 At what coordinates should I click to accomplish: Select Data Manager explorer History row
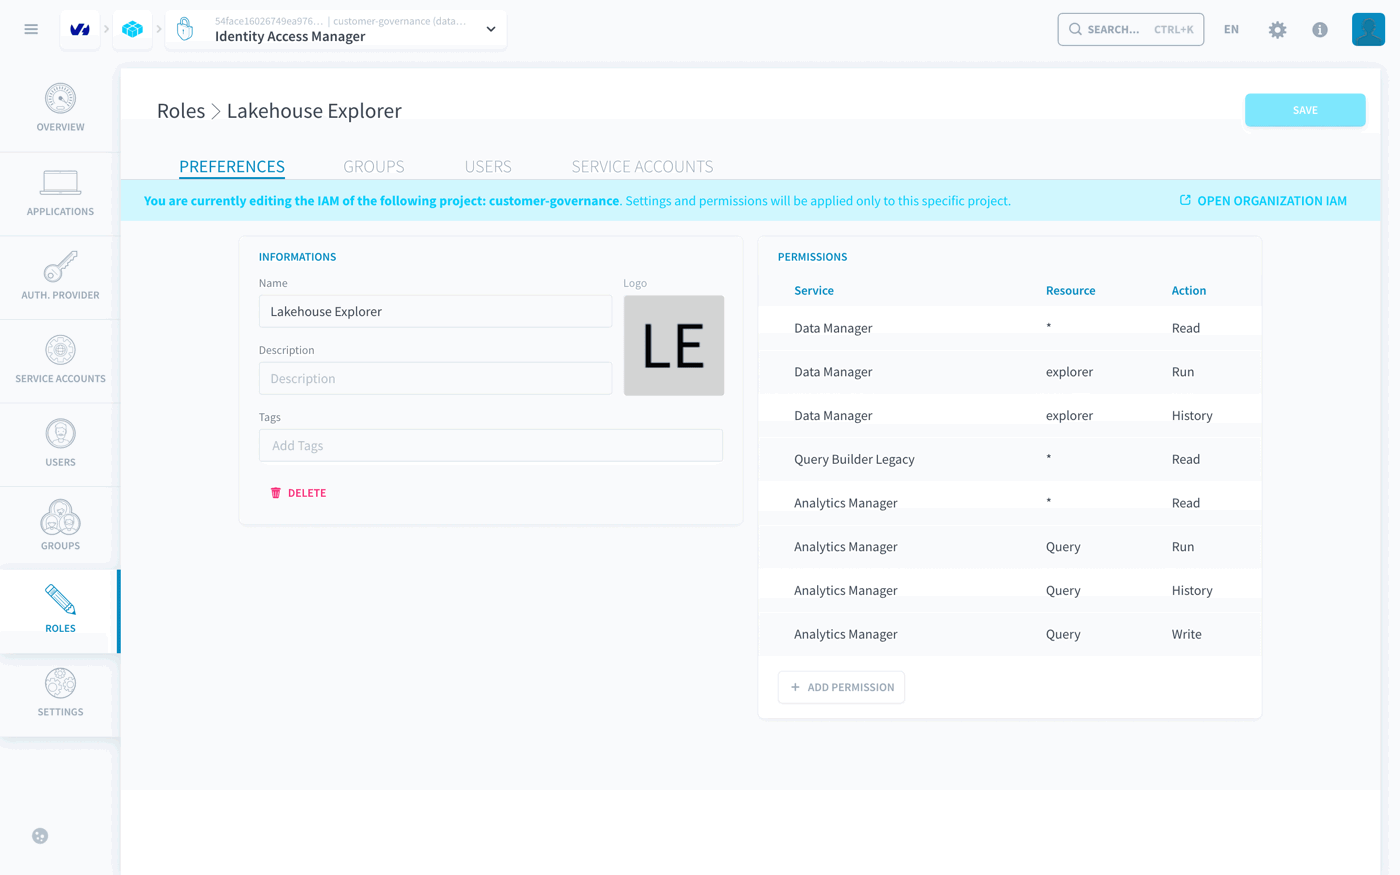(x=1010, y=415)
